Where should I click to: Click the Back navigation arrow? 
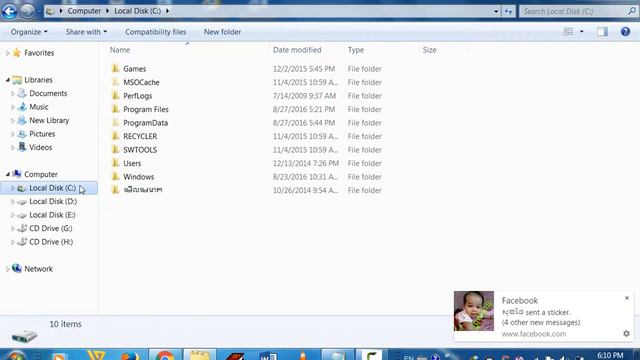pyautogui.click(x=9, y=11)
